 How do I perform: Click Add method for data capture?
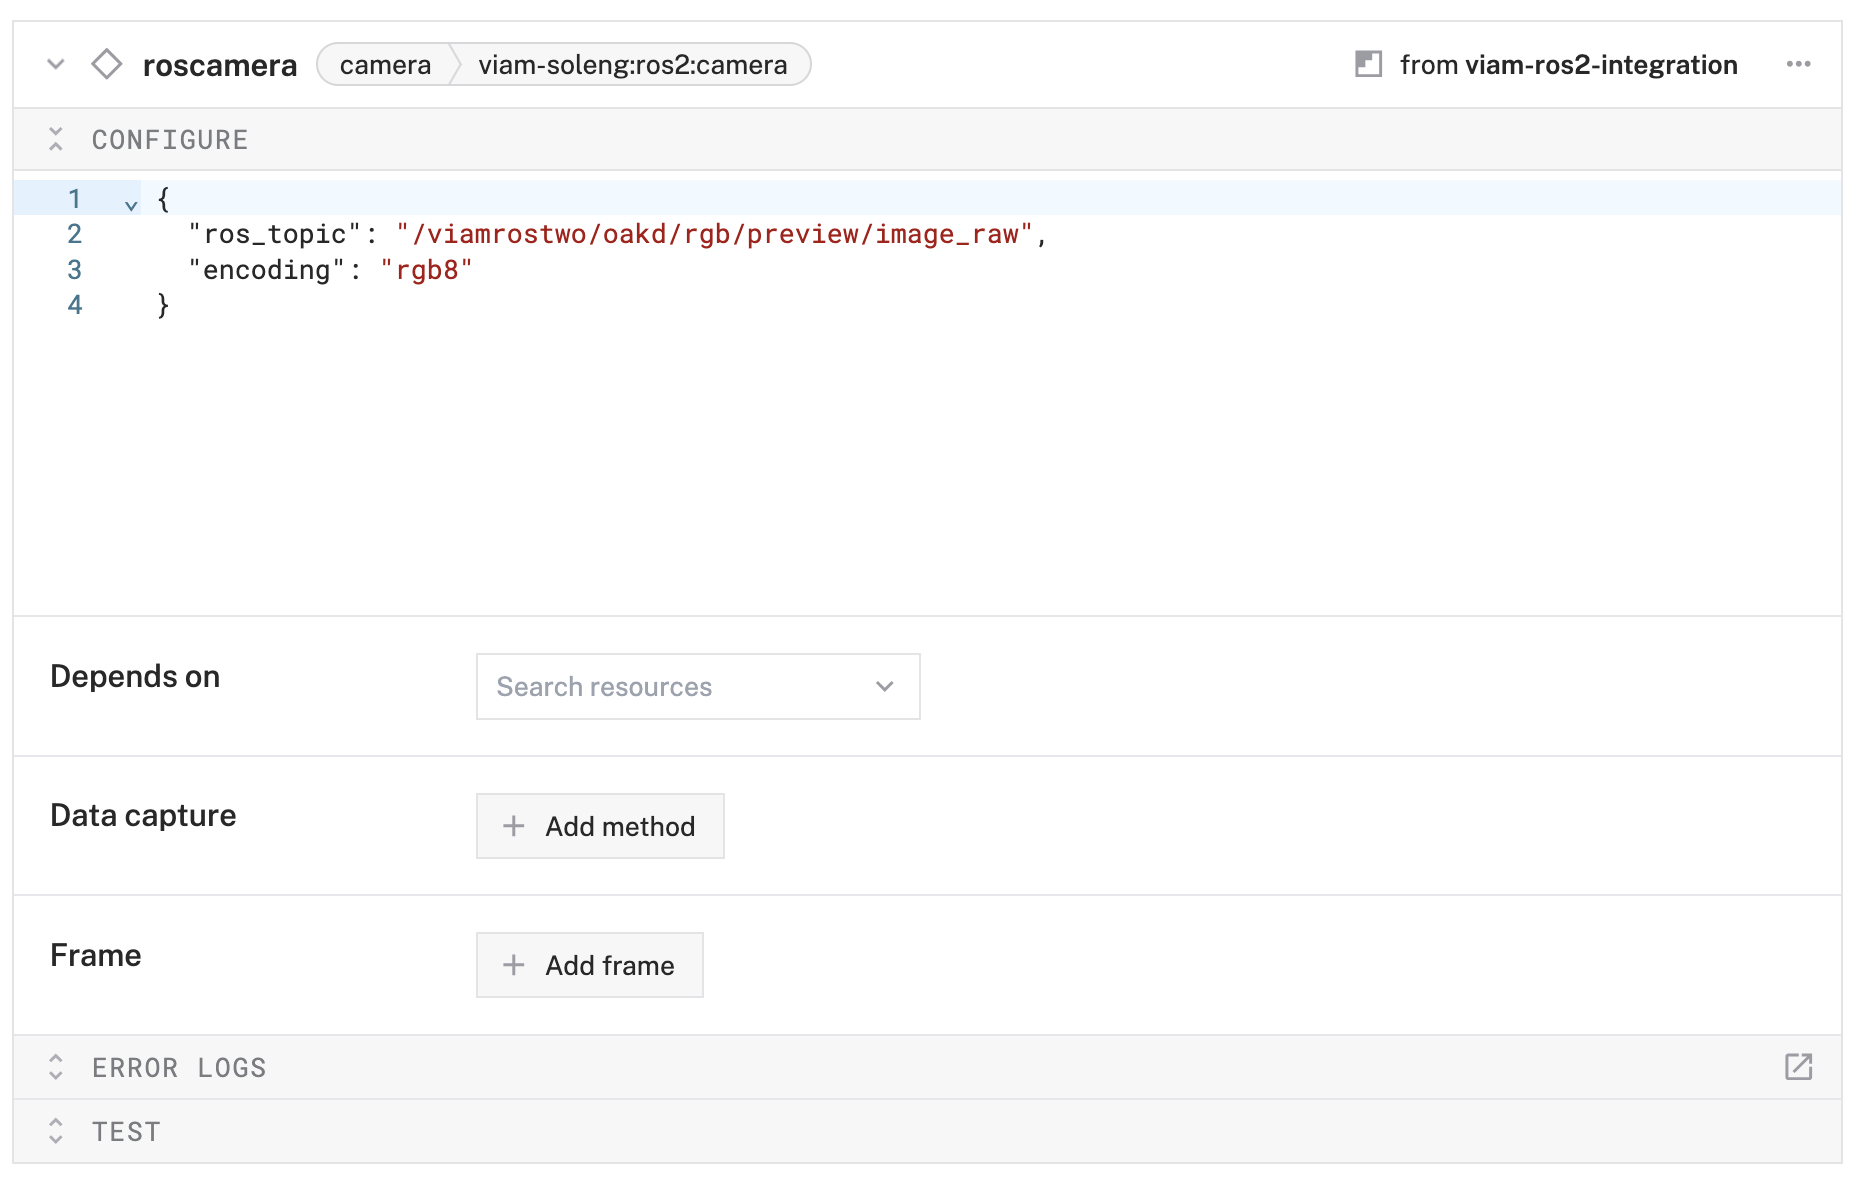600,826
